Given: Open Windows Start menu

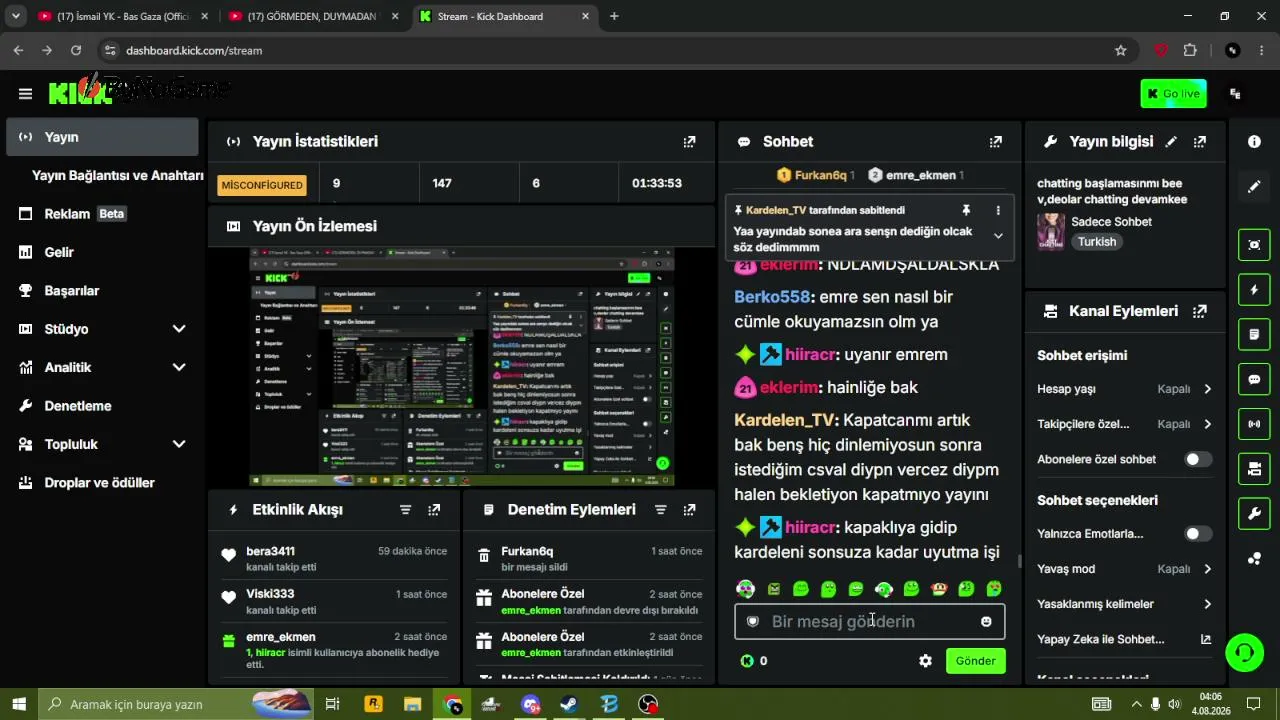Looking at the screenshot, I should click(18, 704).
